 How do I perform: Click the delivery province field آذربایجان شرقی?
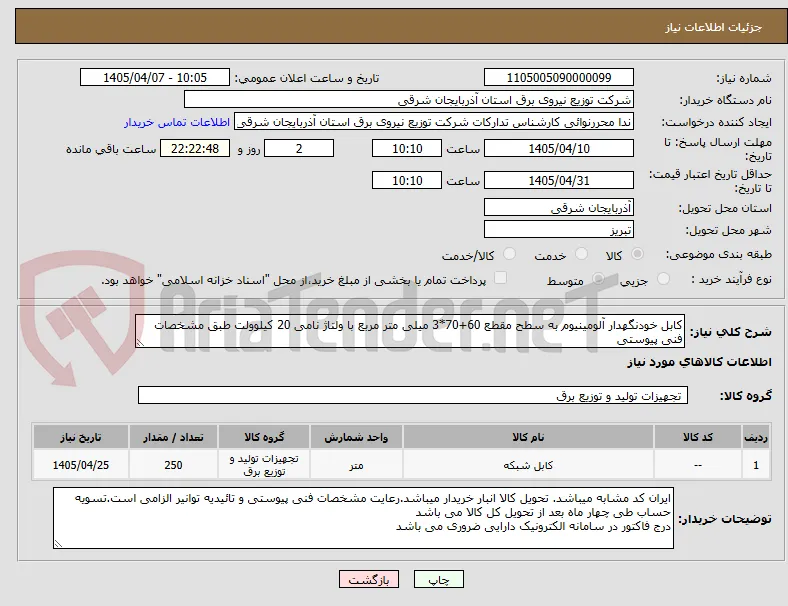tap(559, 208)
